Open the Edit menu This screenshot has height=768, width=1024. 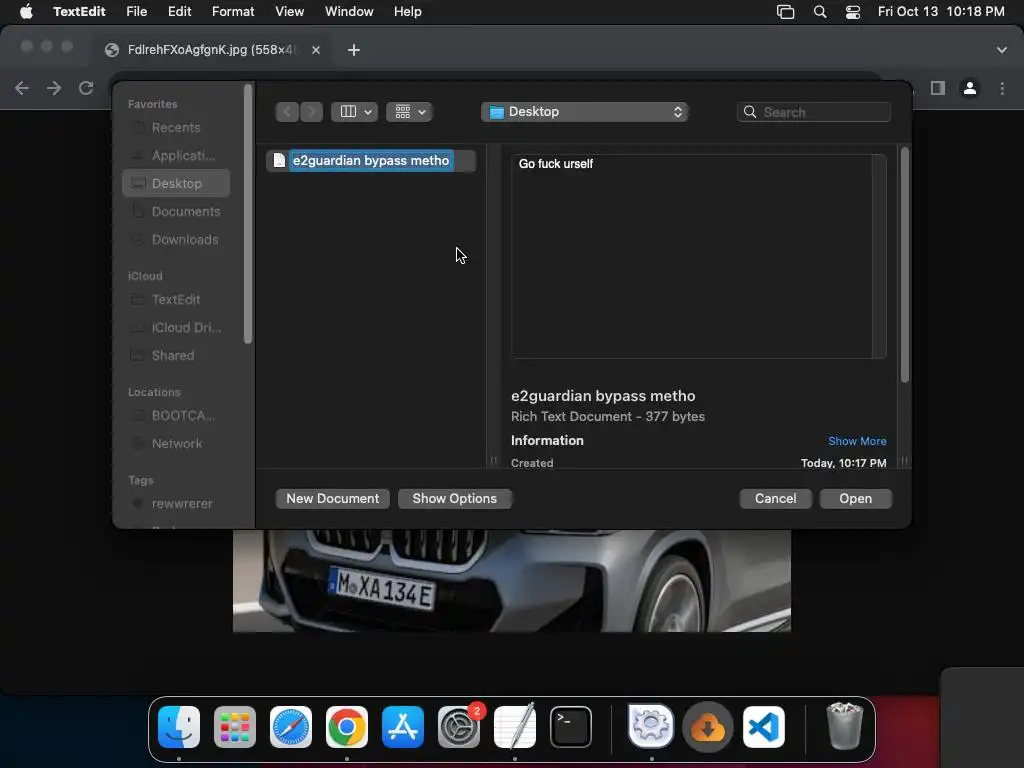click(x=179, y=12)
